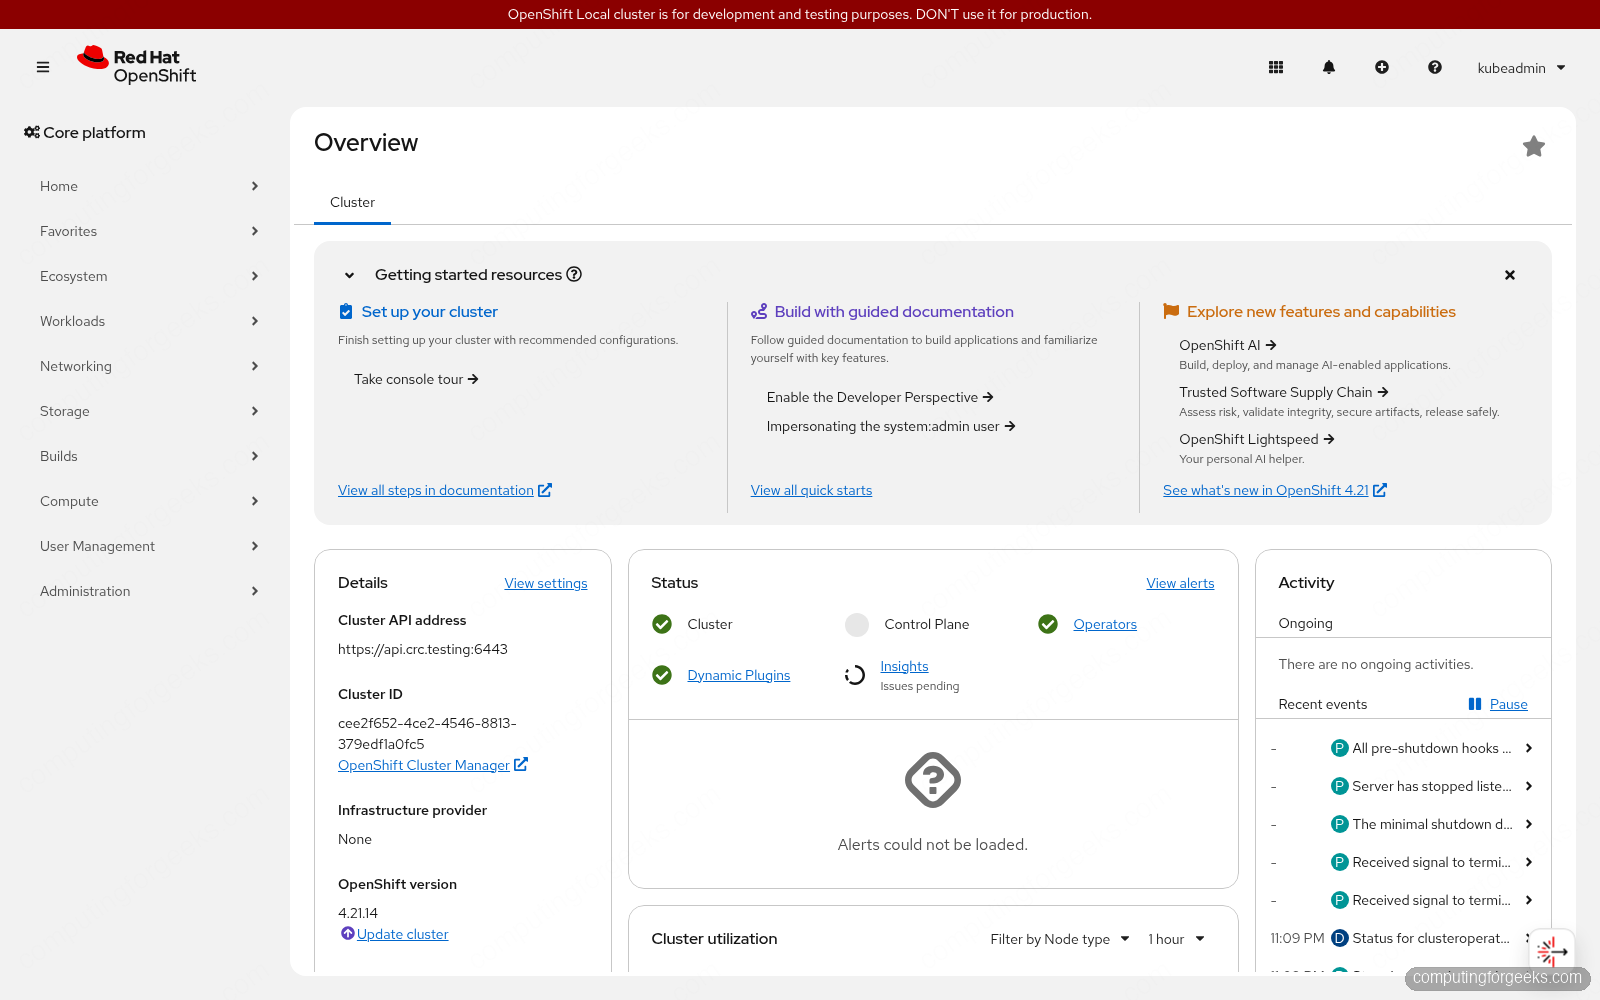Click Update cluster link
The width and height of the screenshot is (1600, 1000).
[x=403, y=934]
